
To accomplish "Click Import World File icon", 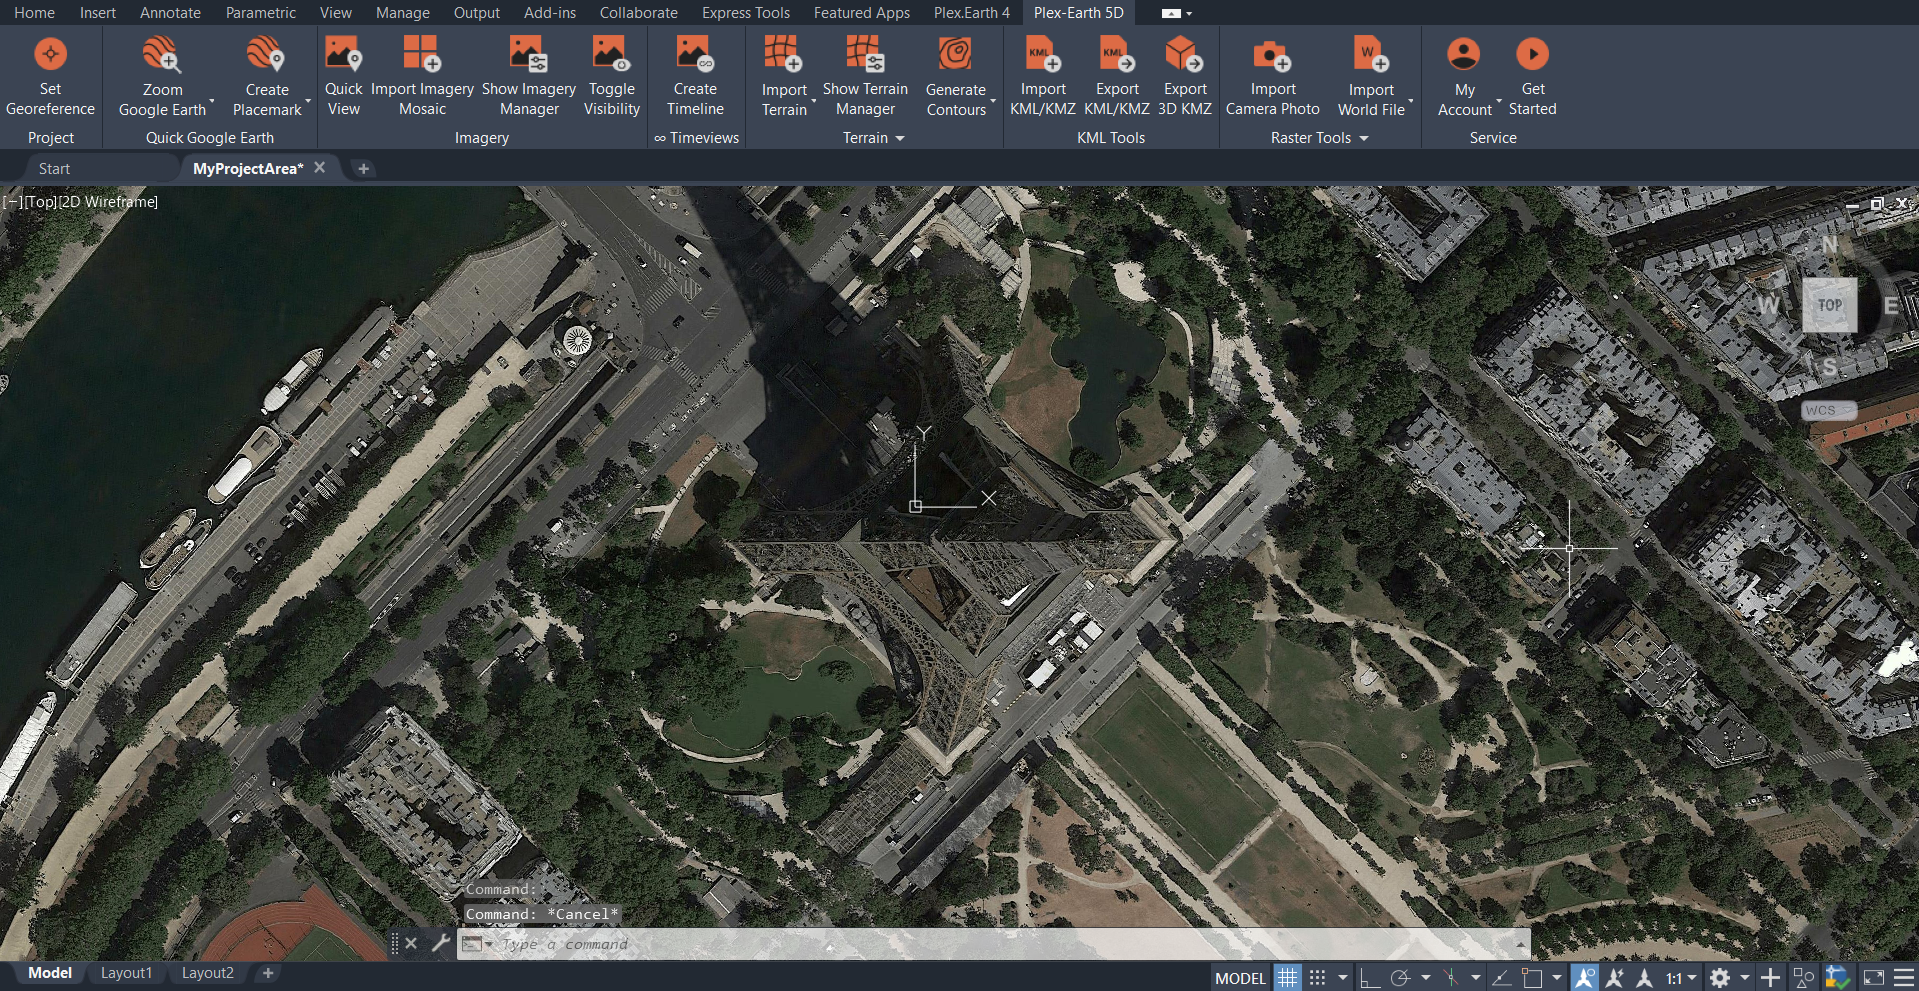I will 1371,54.
